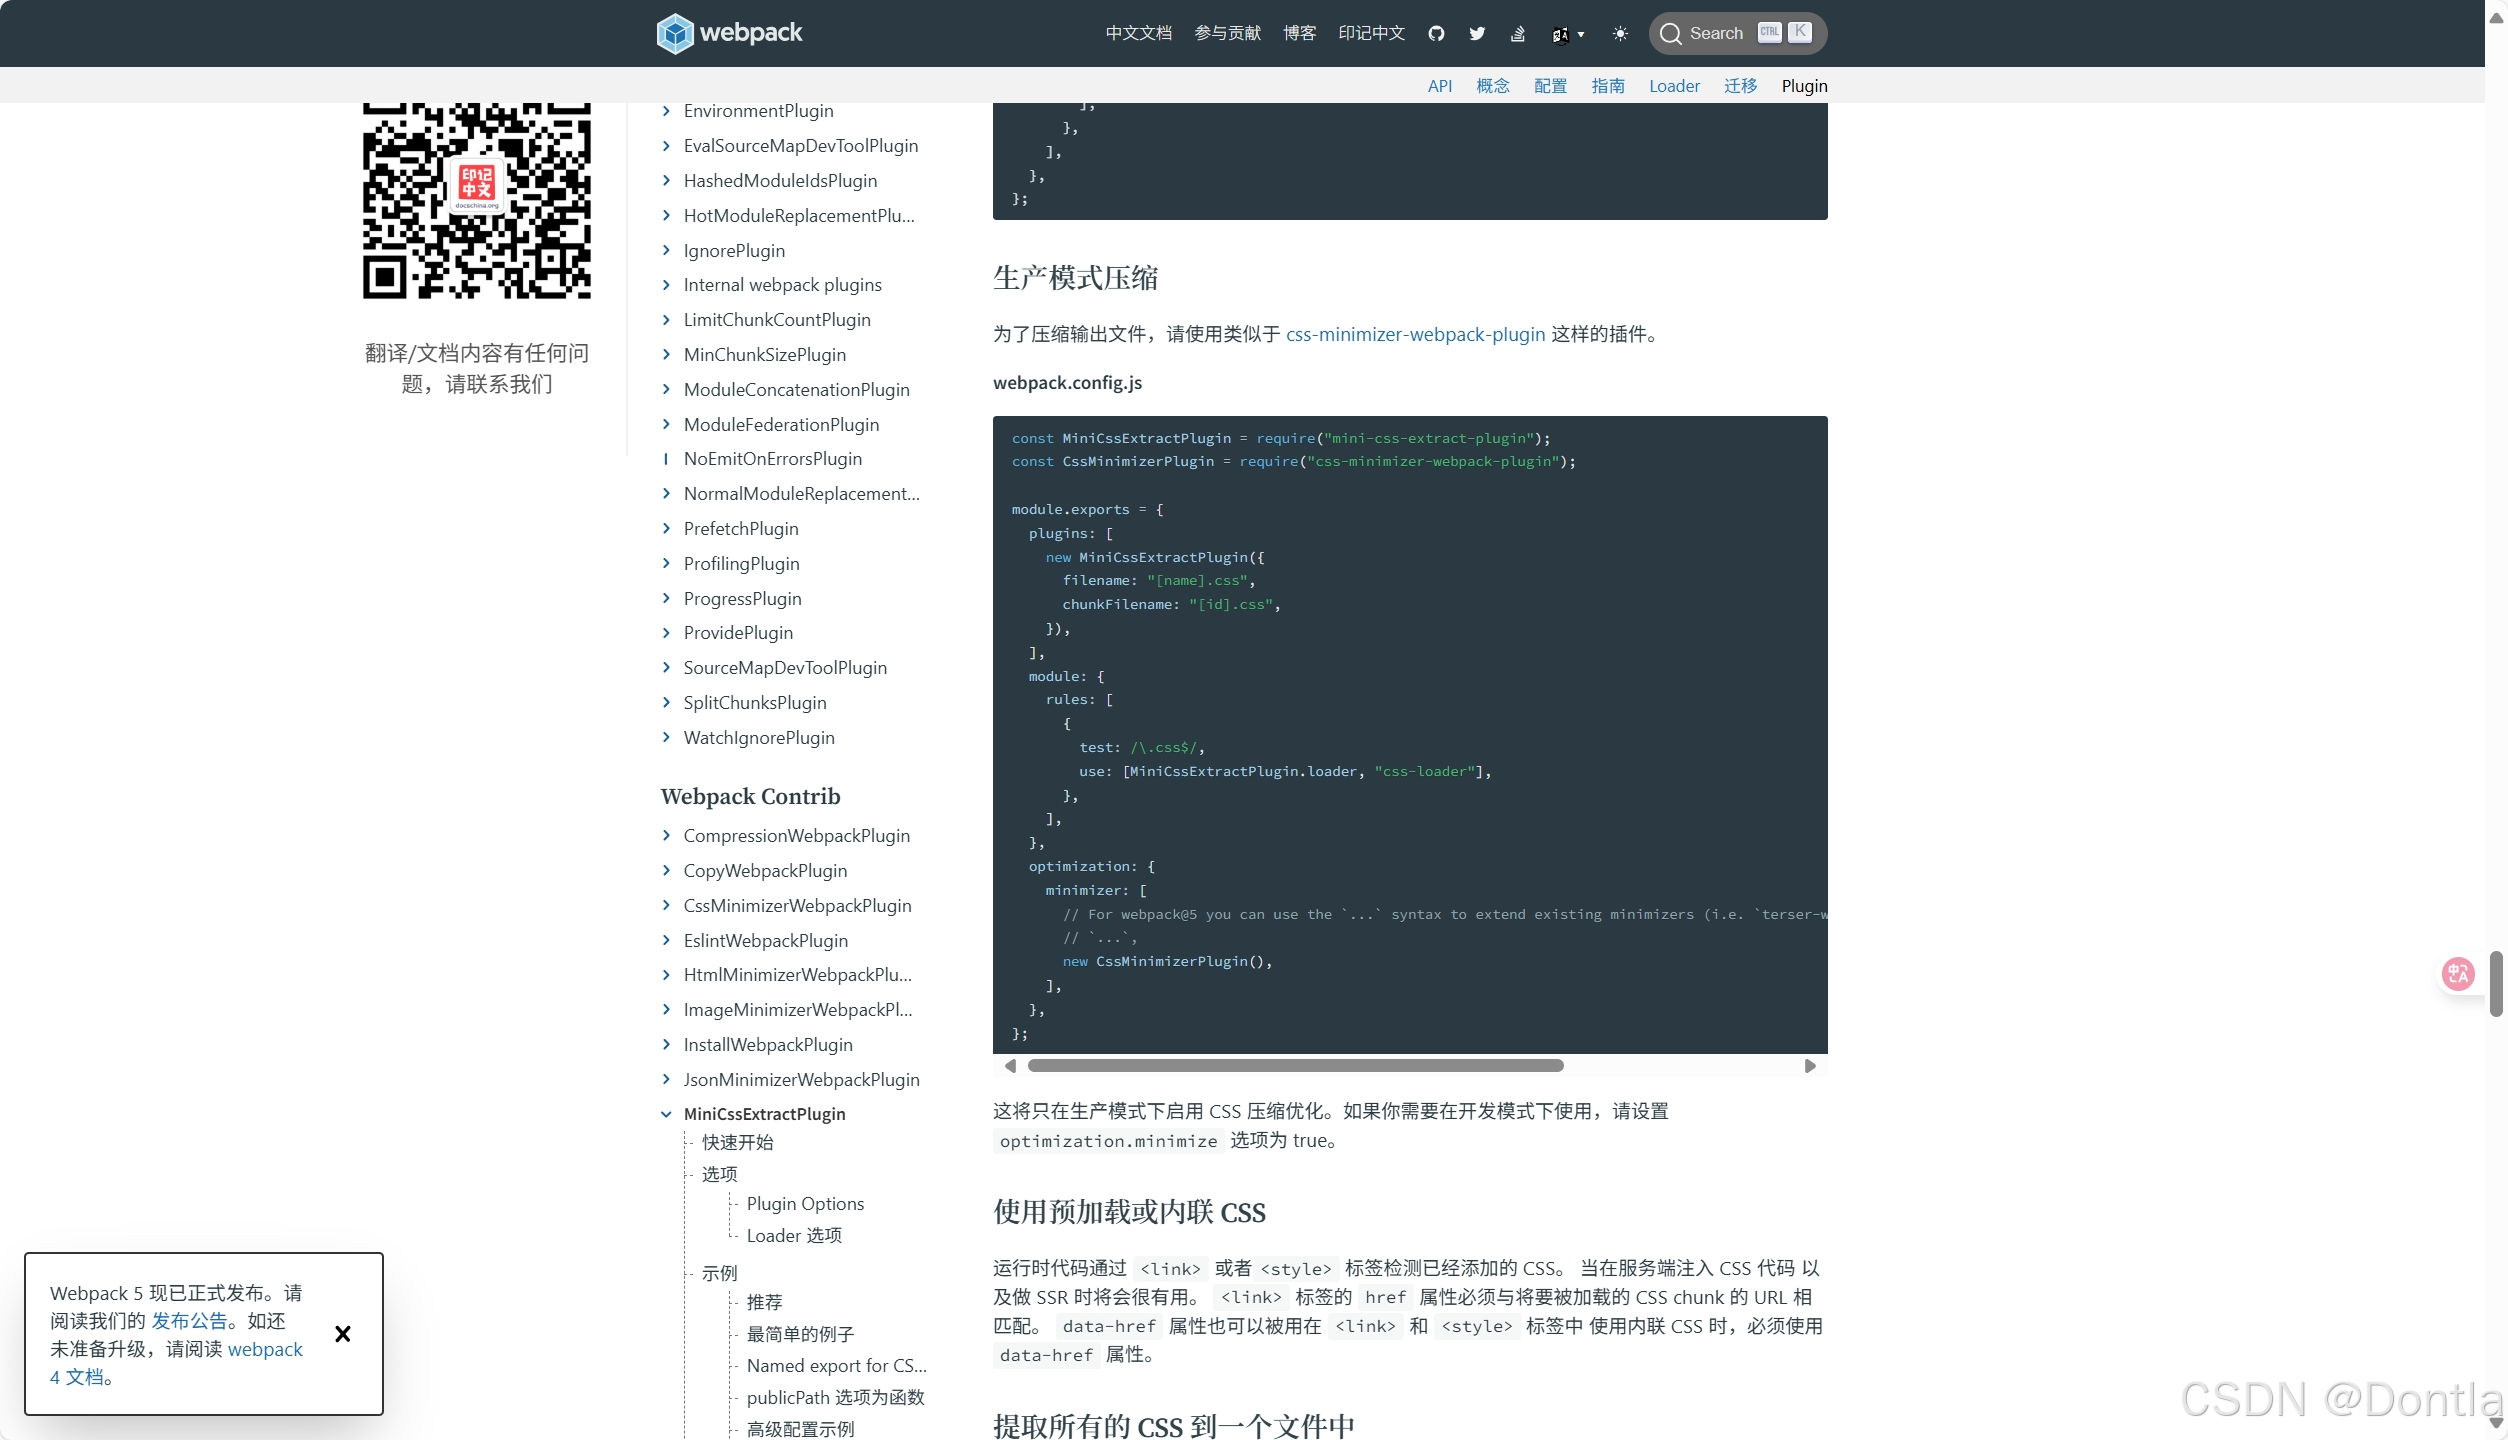
Task: Expand the SplitChunksPlugin sidebar entry
Action: 666,703
